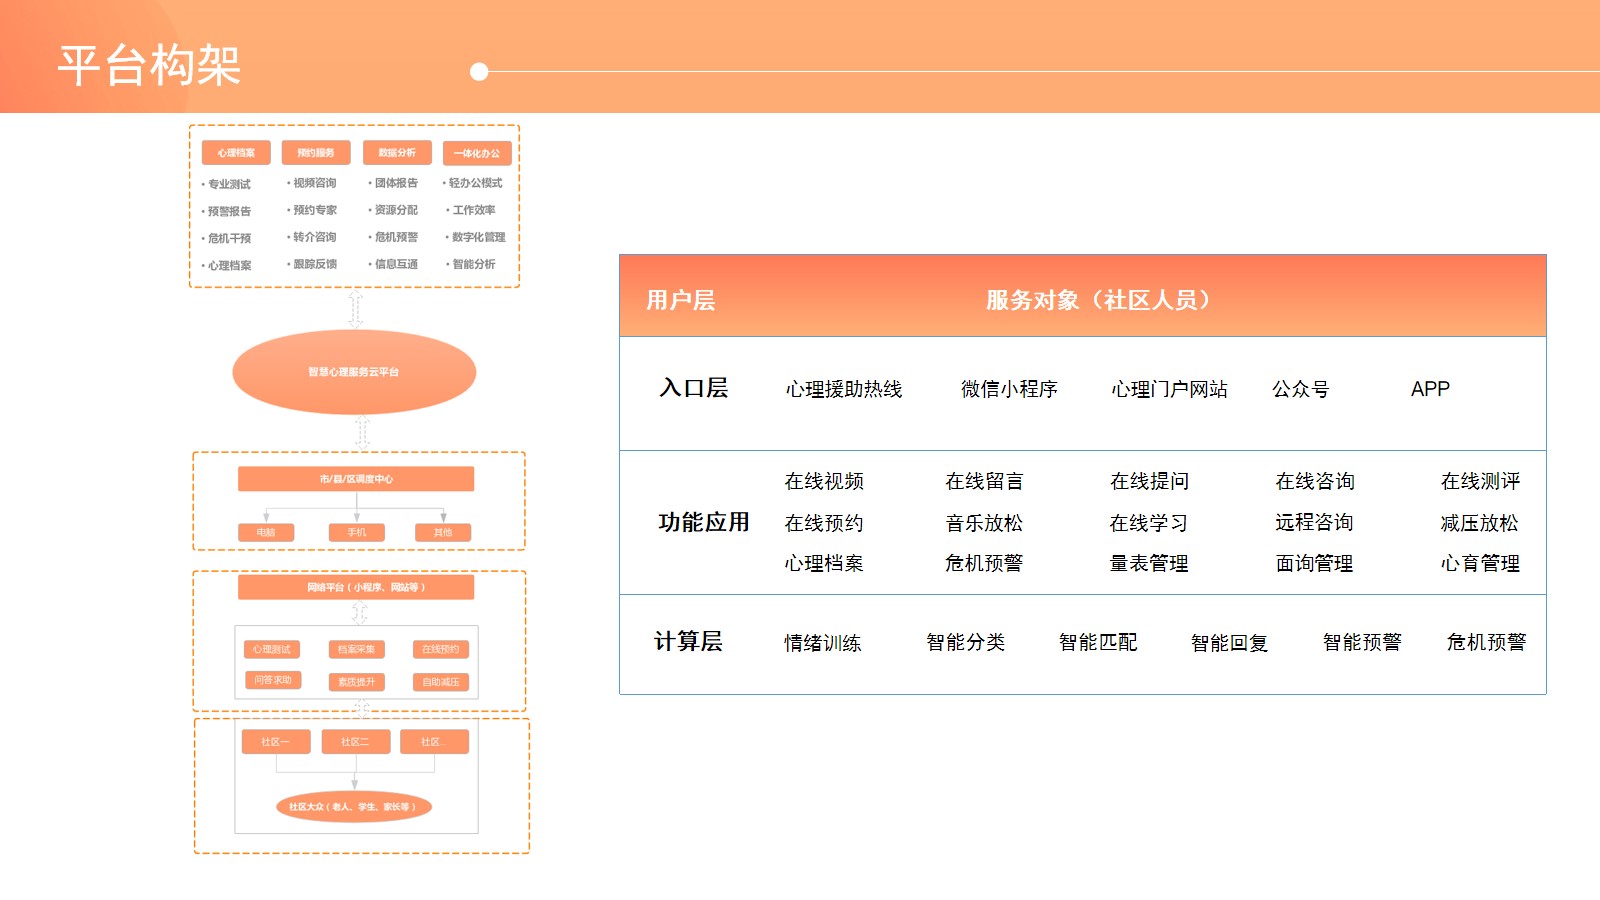The image size is (1600, 900).
Task: Click the '入口层' row label
Action: (694, 388)
